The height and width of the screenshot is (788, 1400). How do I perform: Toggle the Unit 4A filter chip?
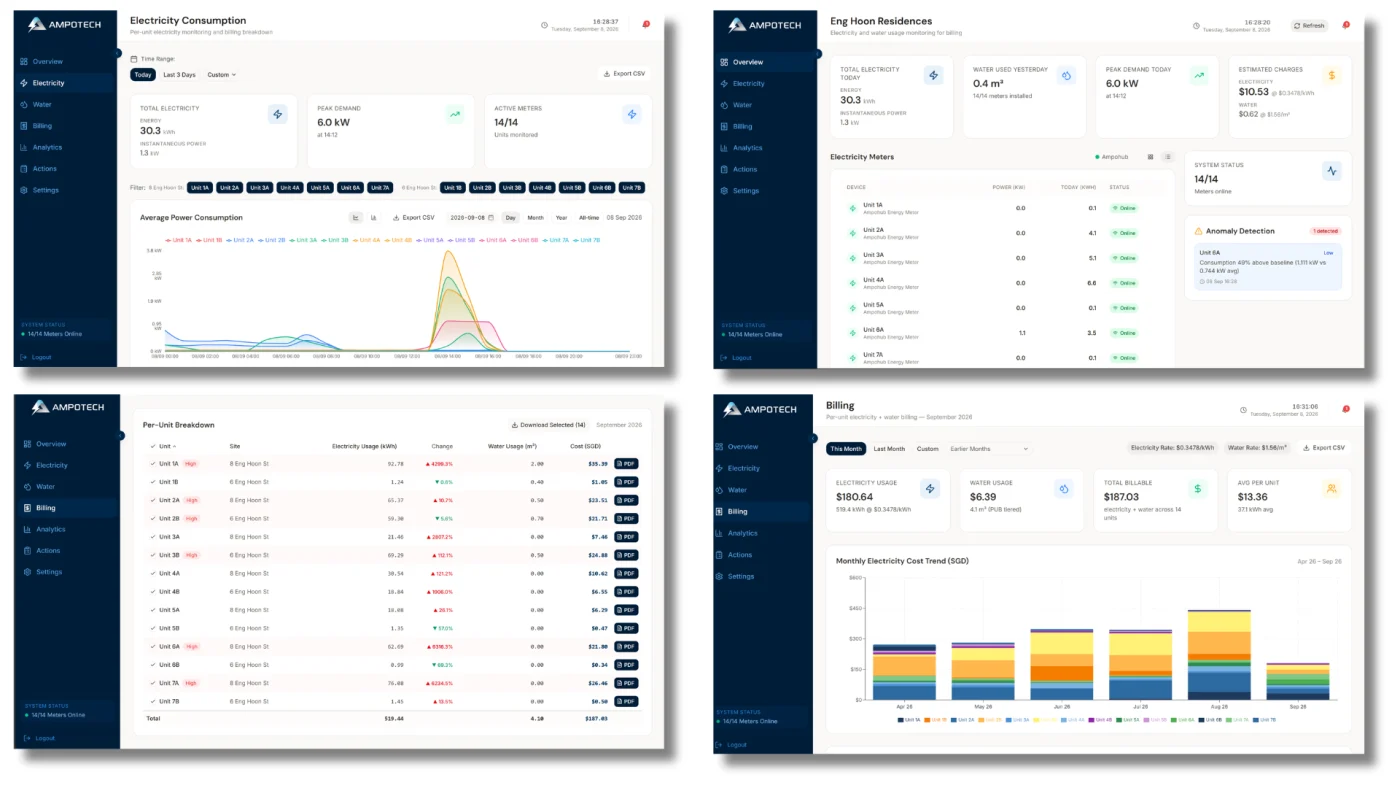[290, 187]
